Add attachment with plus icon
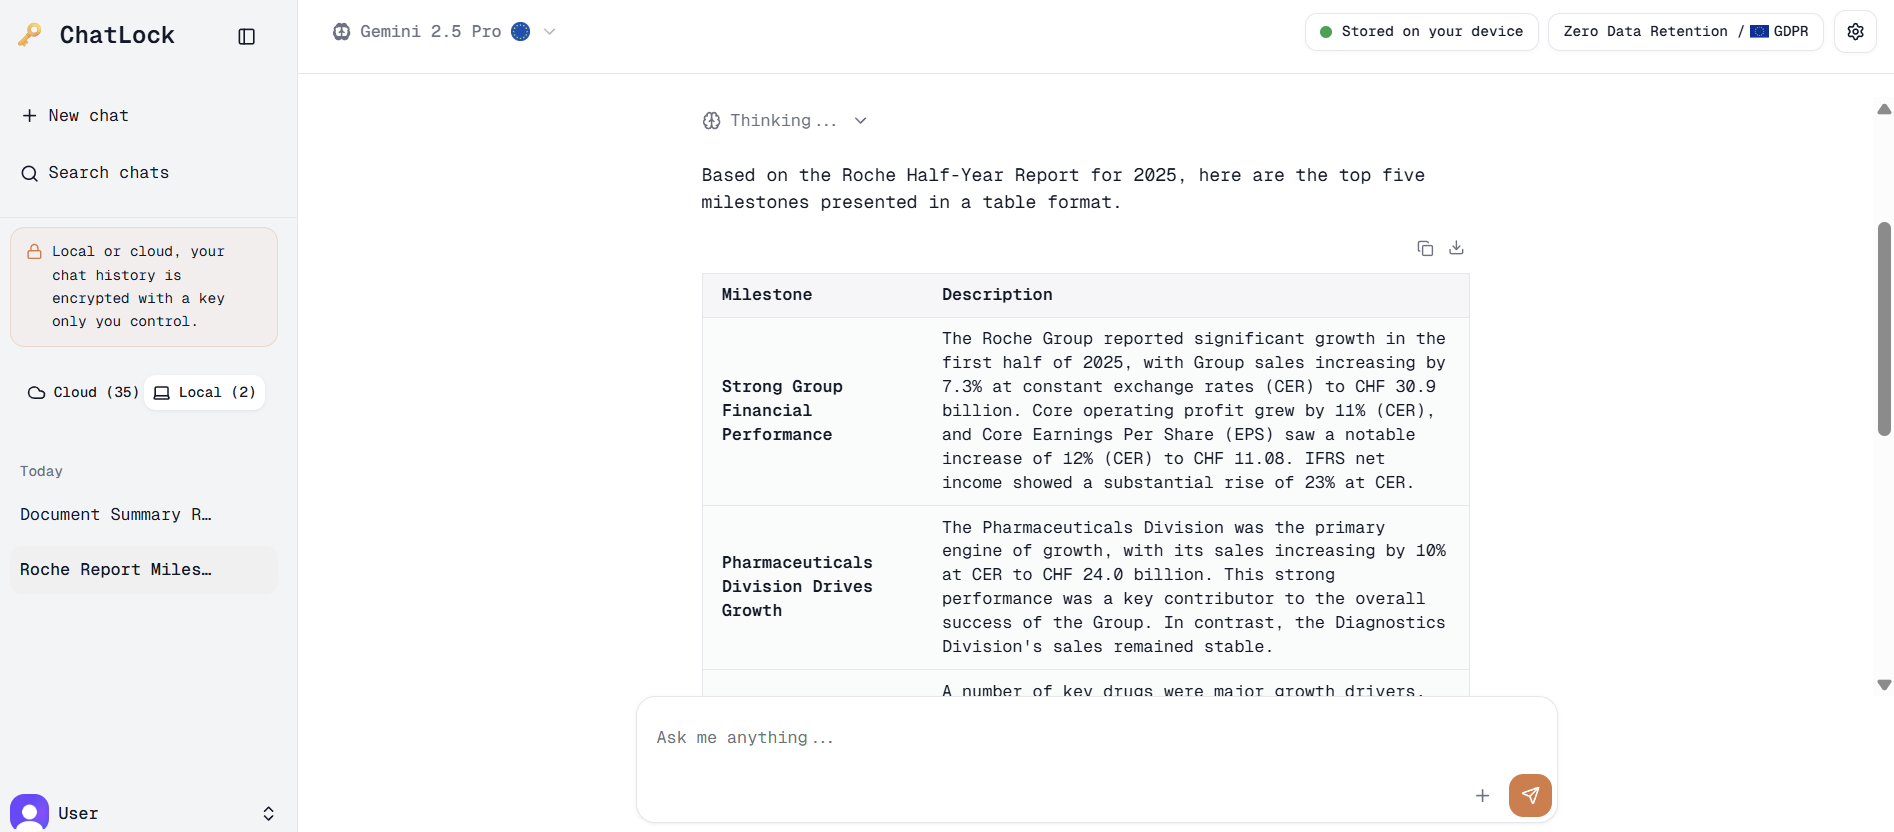This screenshot has height=832, width=1894. (1482, 795)
